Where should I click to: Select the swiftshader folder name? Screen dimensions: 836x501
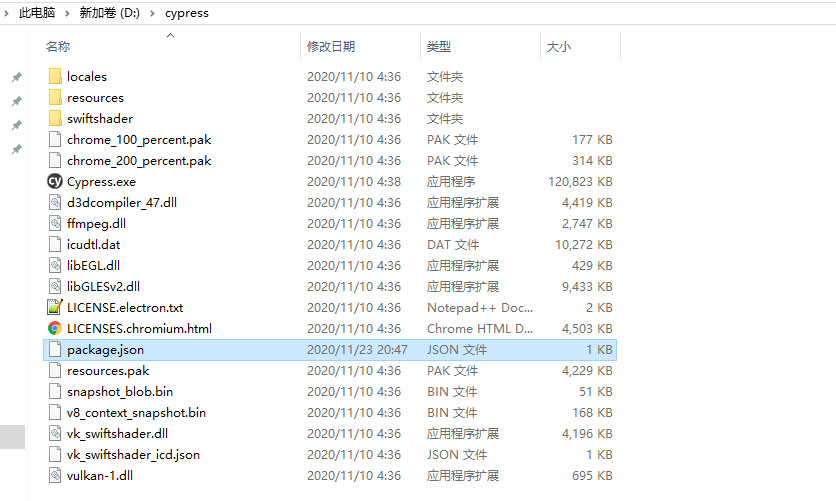coord(100,118)
